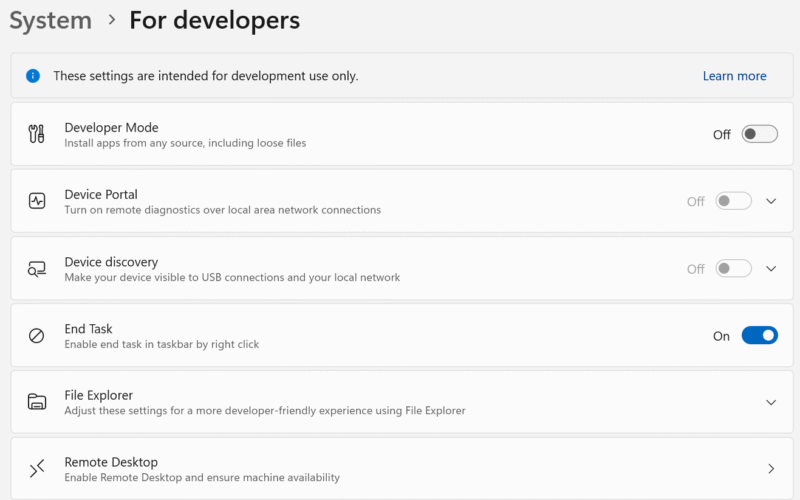
Task: Turn off the End Task toggle
Action: tap(759, 336)
